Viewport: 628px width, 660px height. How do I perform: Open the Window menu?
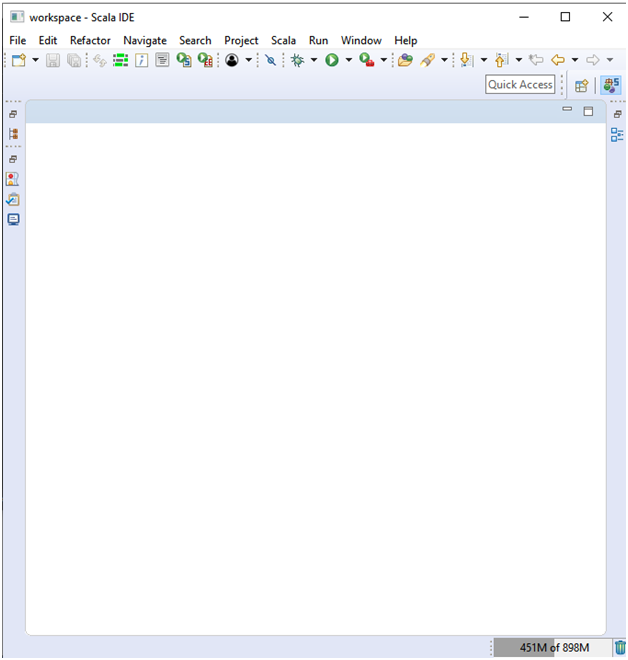tap(361, 40)
